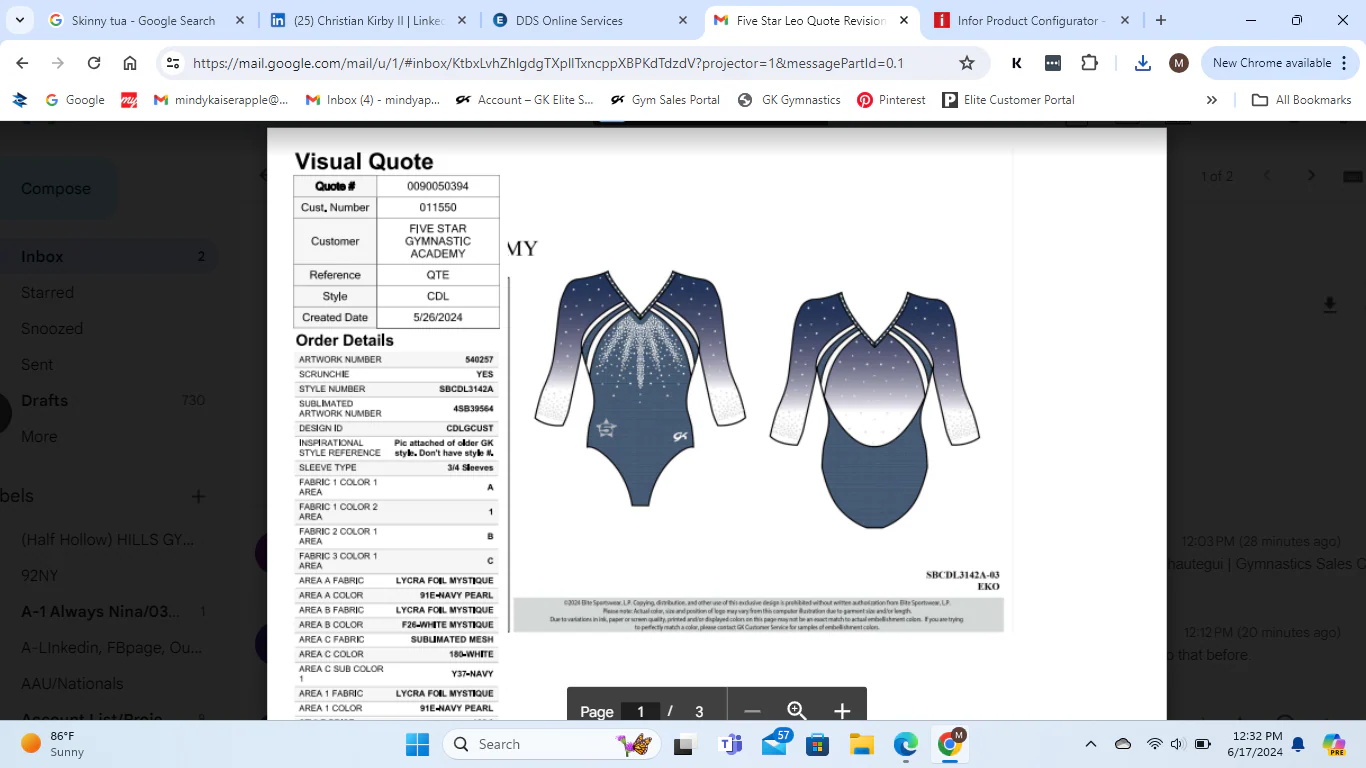Open (Half Hollow) HILLS GY label

(x=108, y=539)
